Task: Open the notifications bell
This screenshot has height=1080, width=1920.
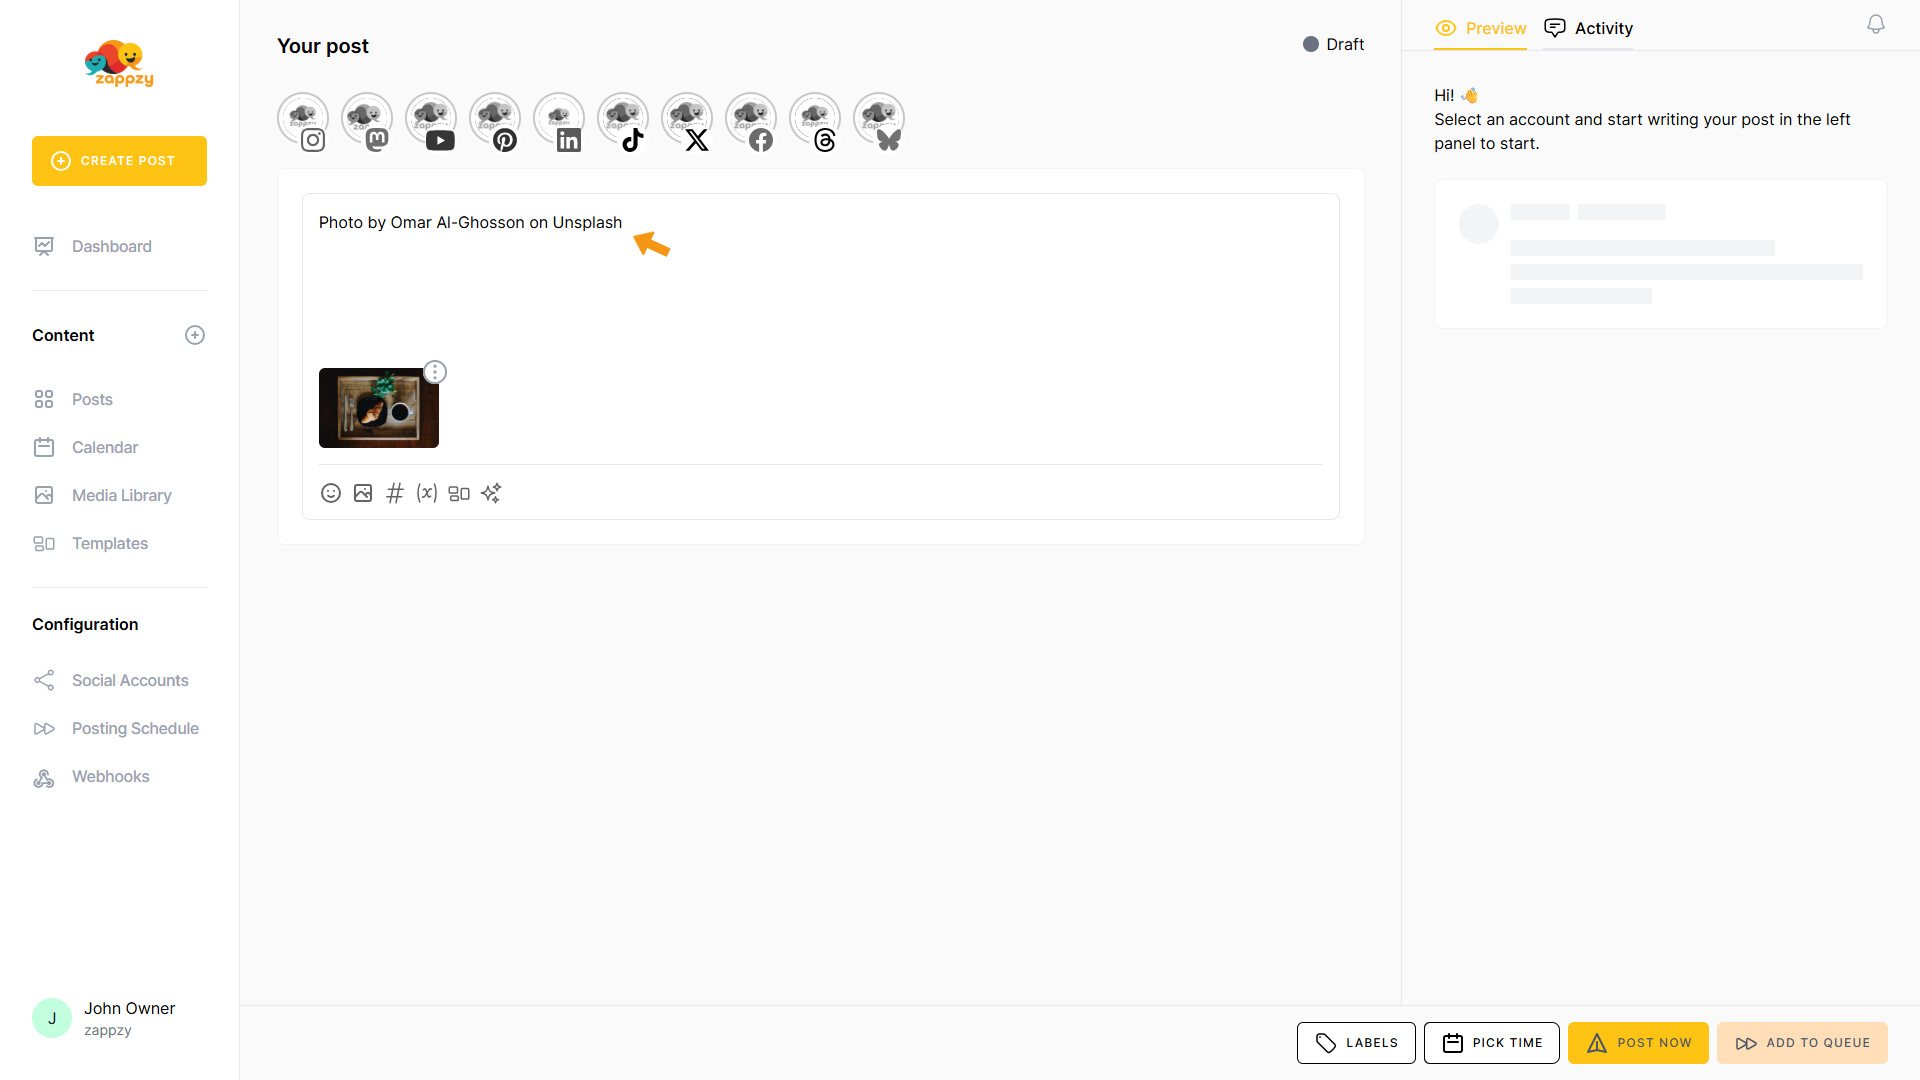Action: [1876, 25]
